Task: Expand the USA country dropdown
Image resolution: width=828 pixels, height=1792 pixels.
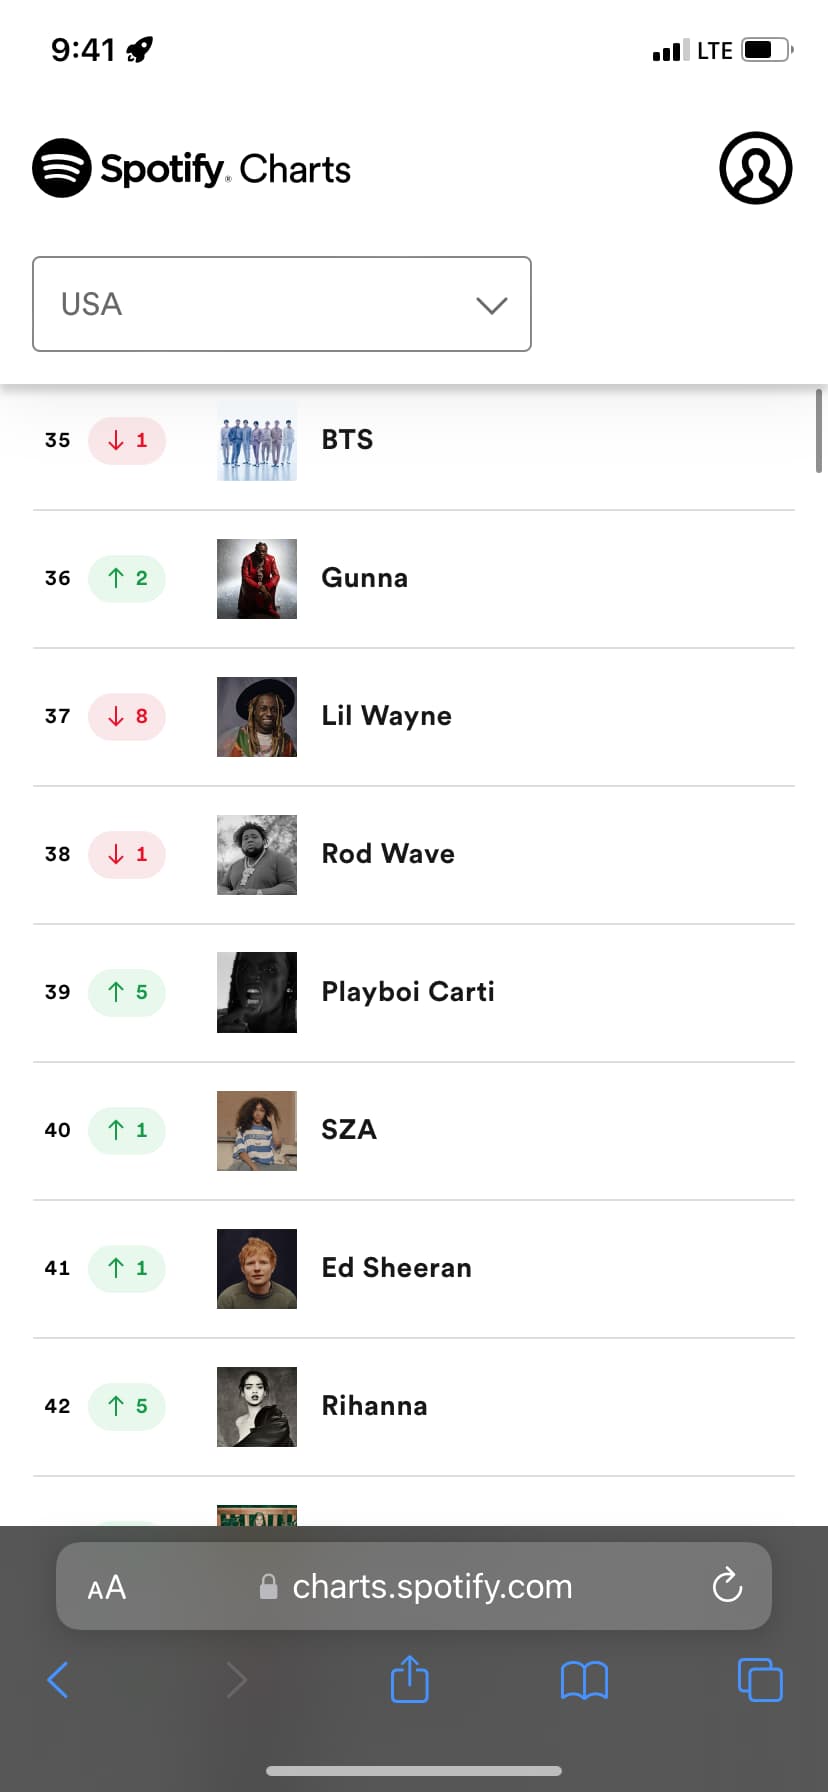Action: click(282, 304)
